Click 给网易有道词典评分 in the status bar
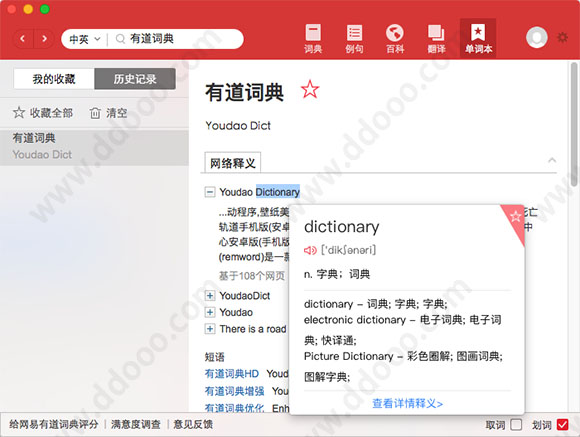 (x=54, y=424)
